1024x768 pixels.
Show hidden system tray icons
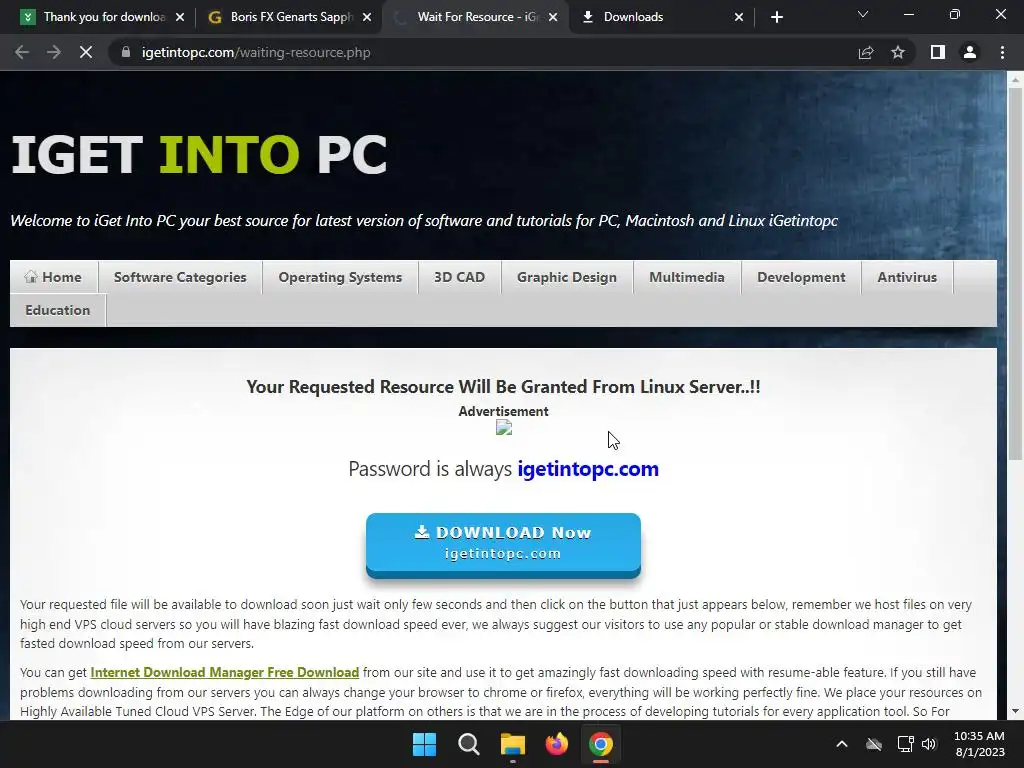point(842,744)
